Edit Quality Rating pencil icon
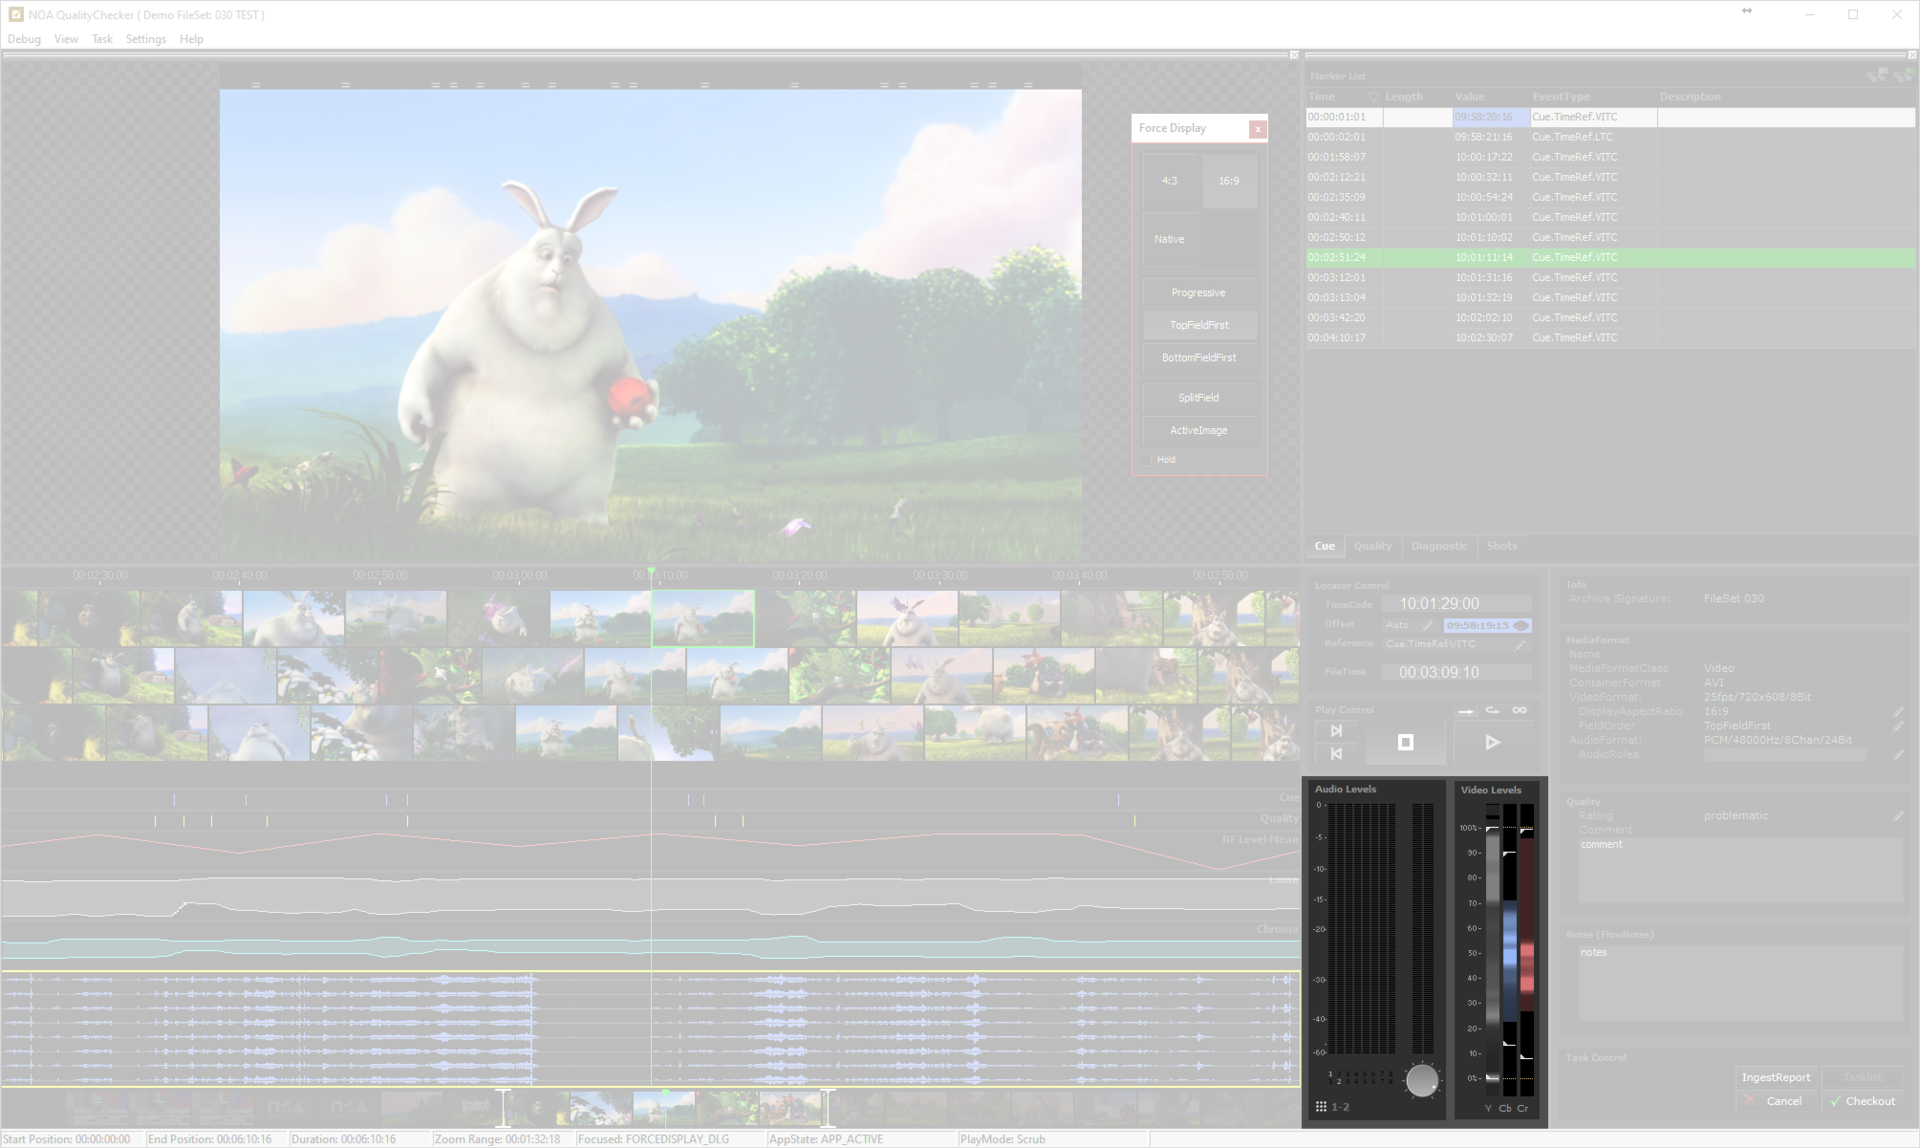This screenshot has height=1148, width=1920. coord(1898,817)
